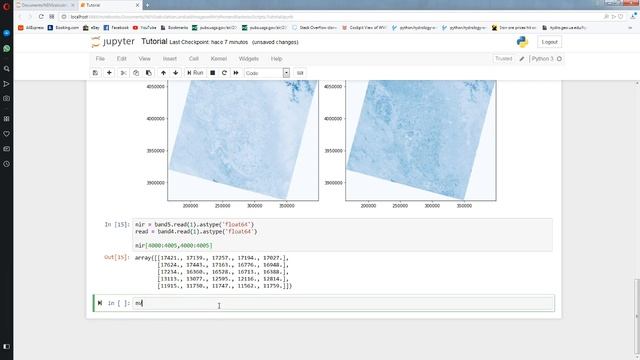The image size is (640, 360).
Task: Interrupt the kernel with the stop icon
Action: pos(213,73)
